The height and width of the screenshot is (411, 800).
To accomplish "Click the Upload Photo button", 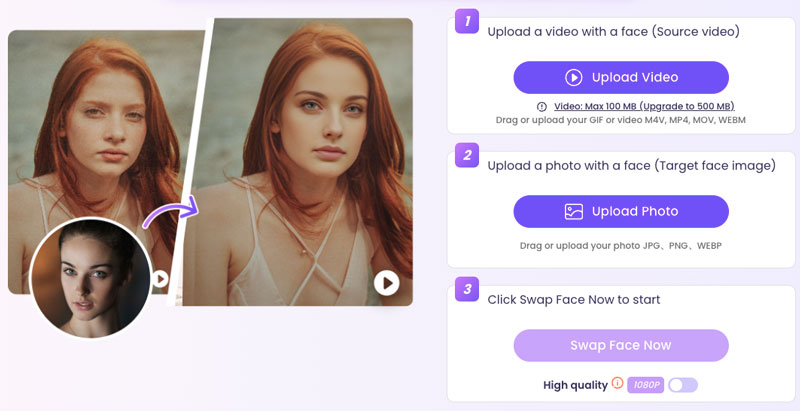I will [621, 212].
